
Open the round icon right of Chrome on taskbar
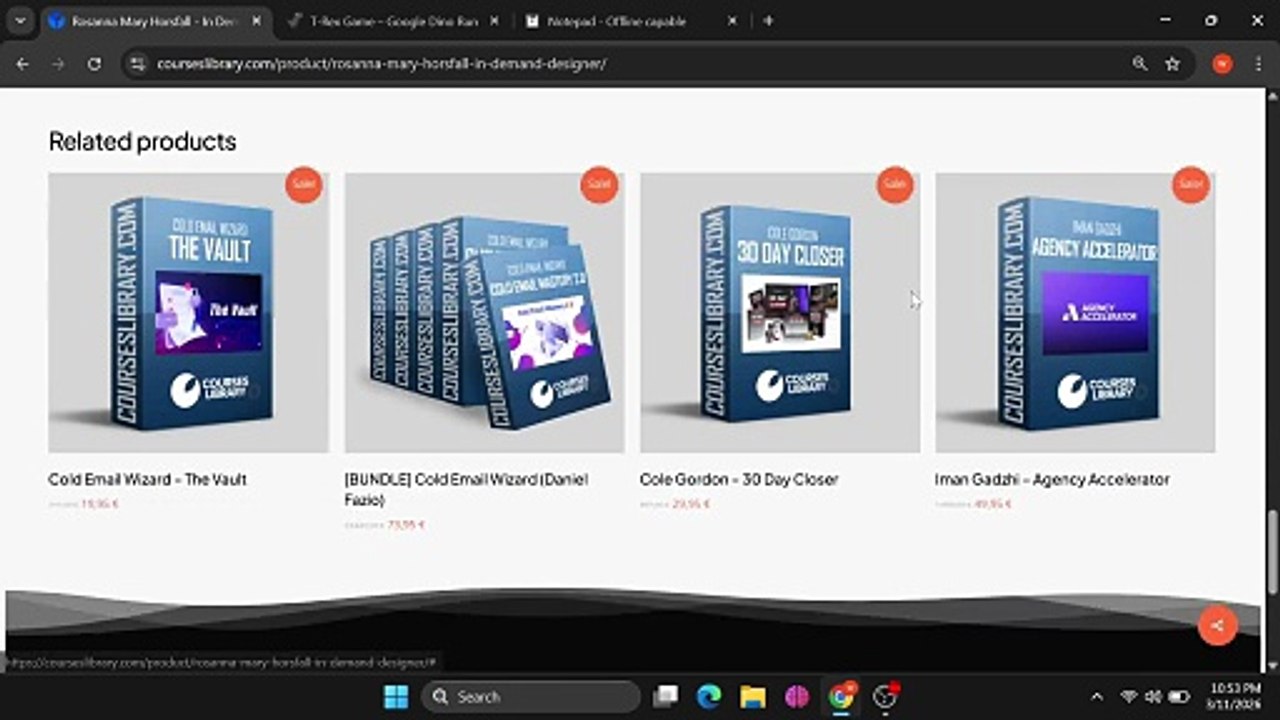[885, 696]
